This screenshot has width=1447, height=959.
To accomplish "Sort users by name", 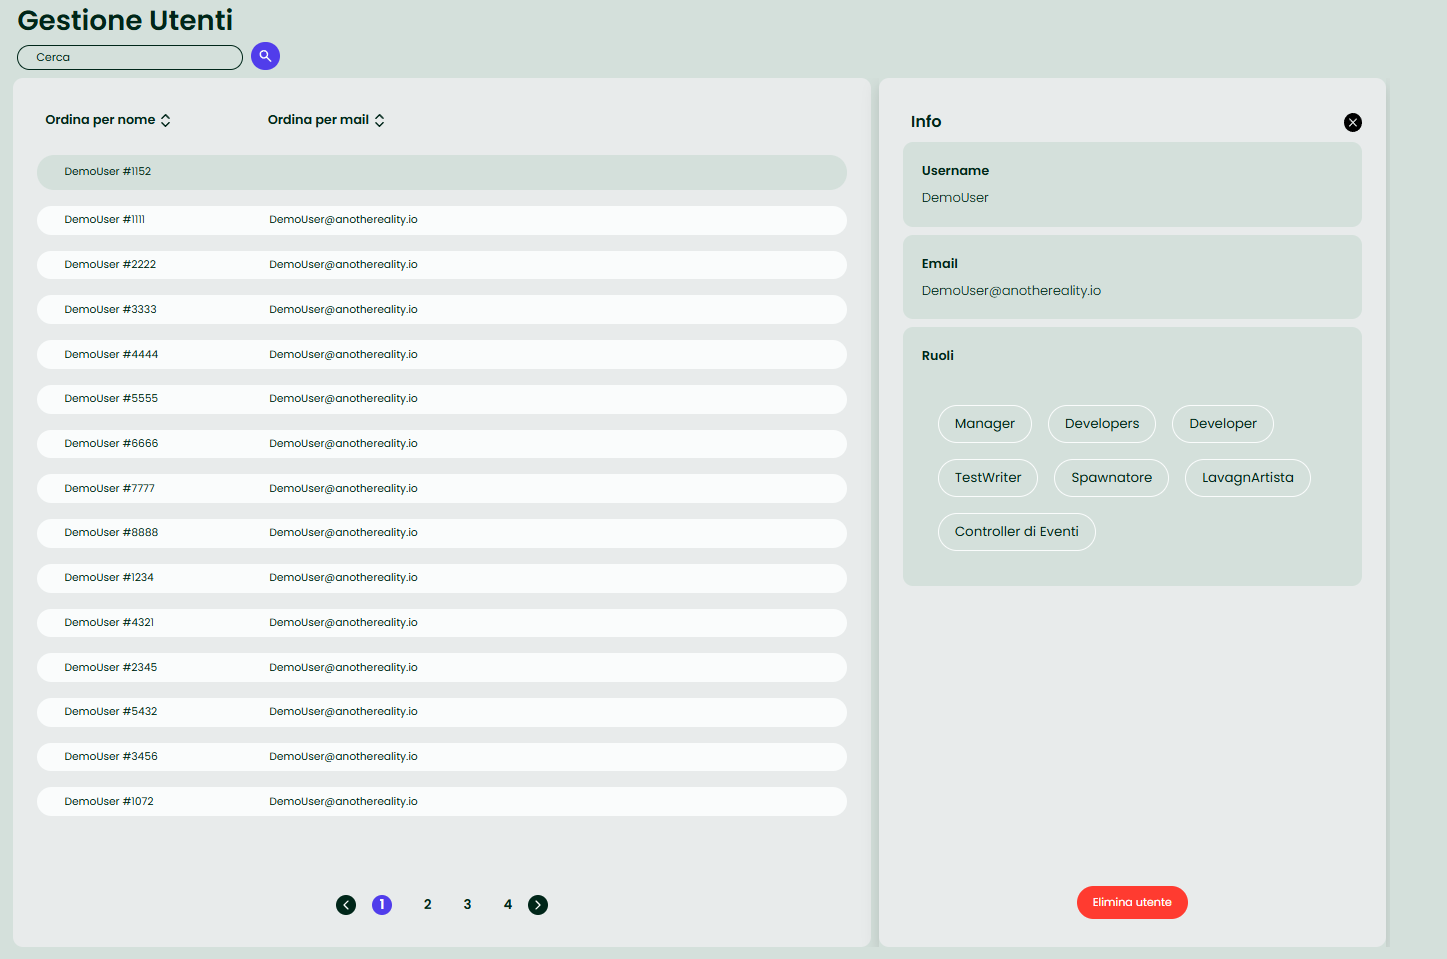I will pyautogui.click(x=108, y=120).
